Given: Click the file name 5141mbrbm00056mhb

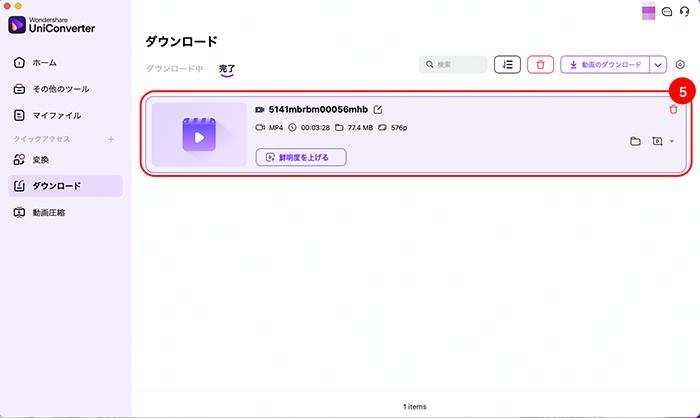Looking at the screenshot, I should [318, 109].
